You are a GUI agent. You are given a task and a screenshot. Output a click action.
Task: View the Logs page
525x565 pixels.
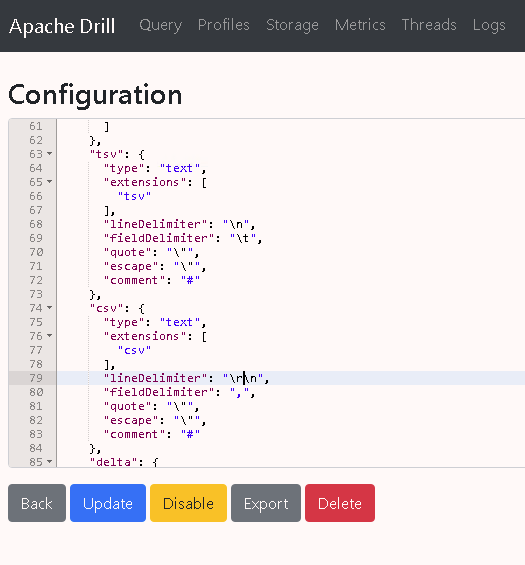(489, 25)
